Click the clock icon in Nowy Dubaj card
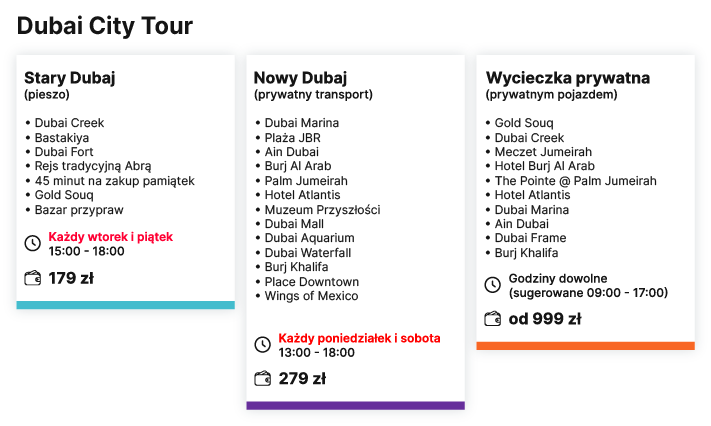 (263, 345)
